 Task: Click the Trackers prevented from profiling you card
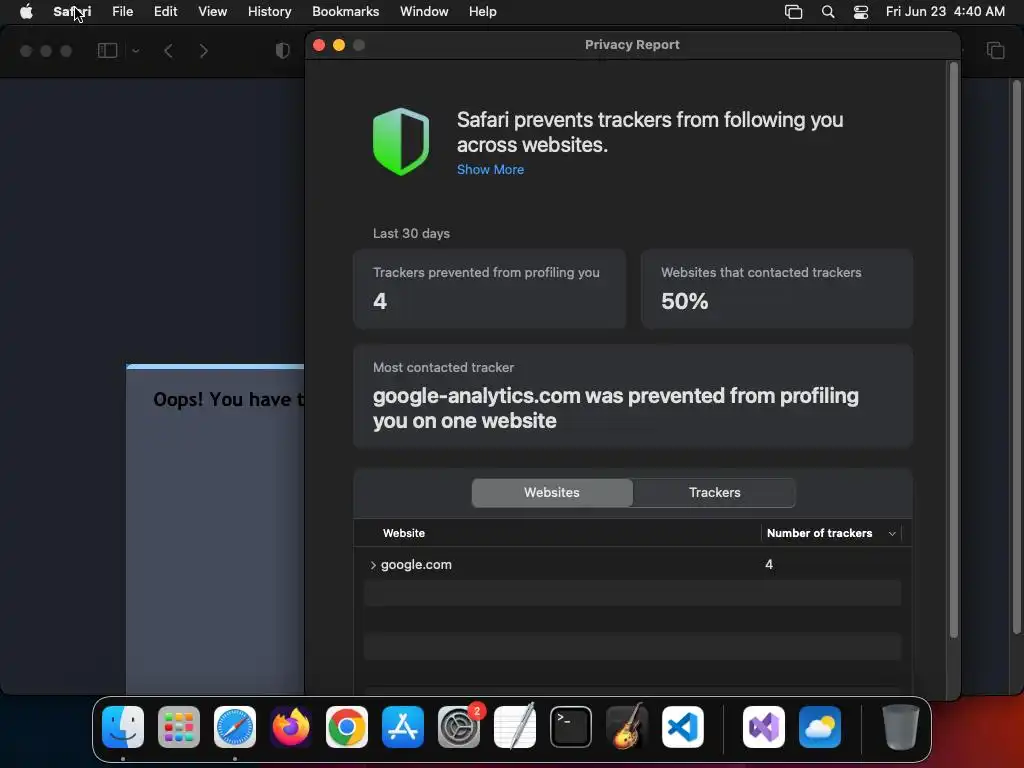coord(489,288)
